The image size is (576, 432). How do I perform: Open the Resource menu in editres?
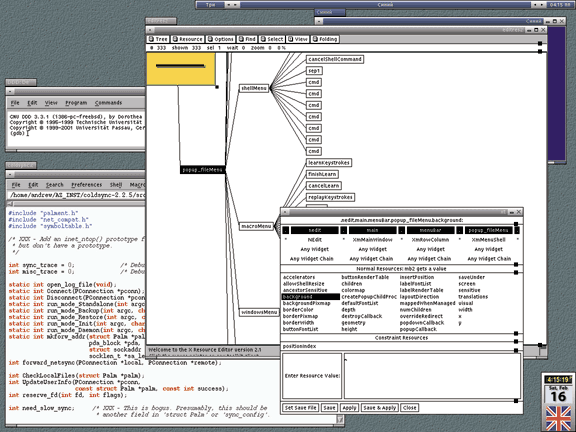pyautogui.click(x=187, y=39)
